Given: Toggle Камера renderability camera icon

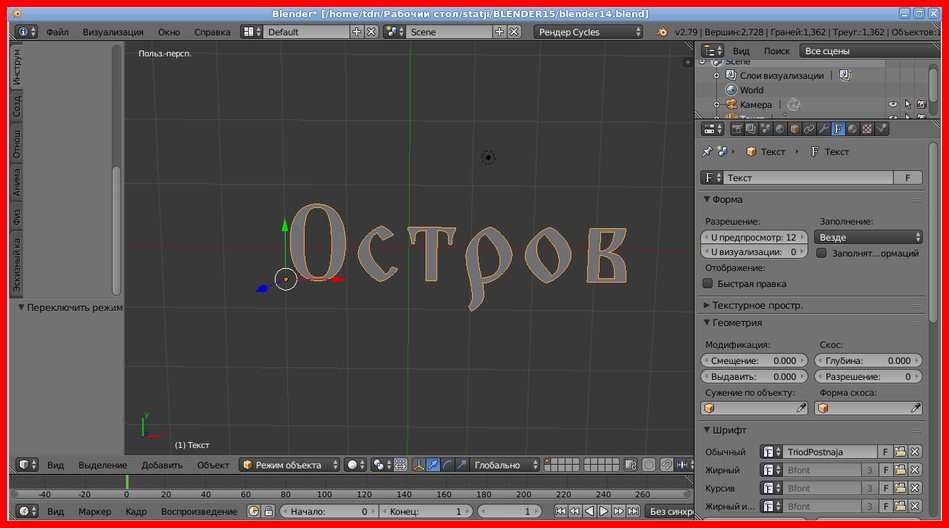Looking at the screenshot, I should (x=921, y=105).
